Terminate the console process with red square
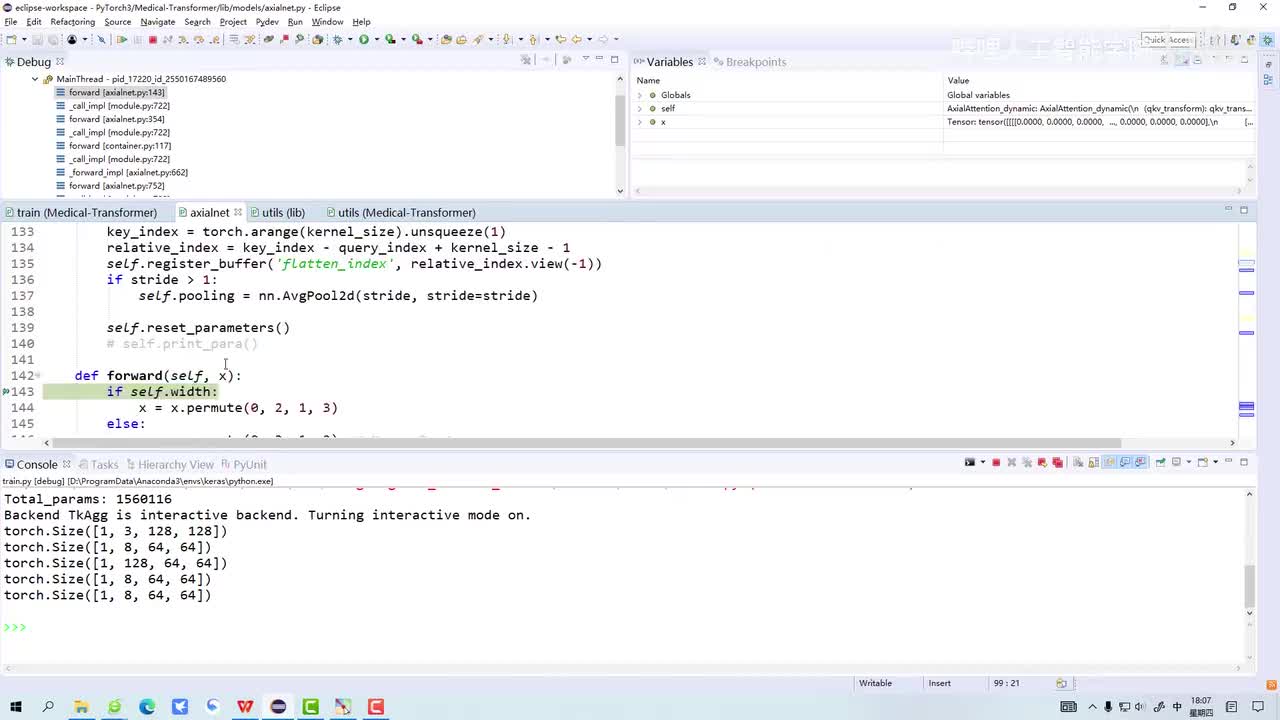The height and width of the screenshot is (720, 1280). [996, 462]
